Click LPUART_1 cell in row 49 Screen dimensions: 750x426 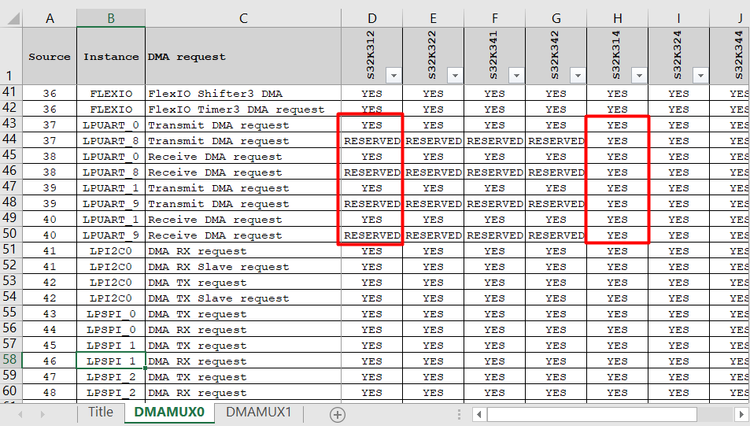coord(111,219)
